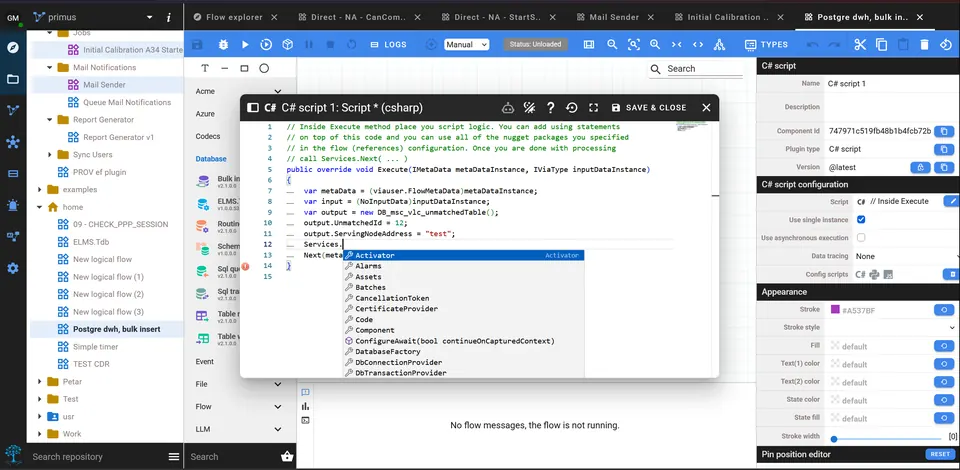
Task: Open the Data tracing dropdown
Action: (x=907, y=256)
